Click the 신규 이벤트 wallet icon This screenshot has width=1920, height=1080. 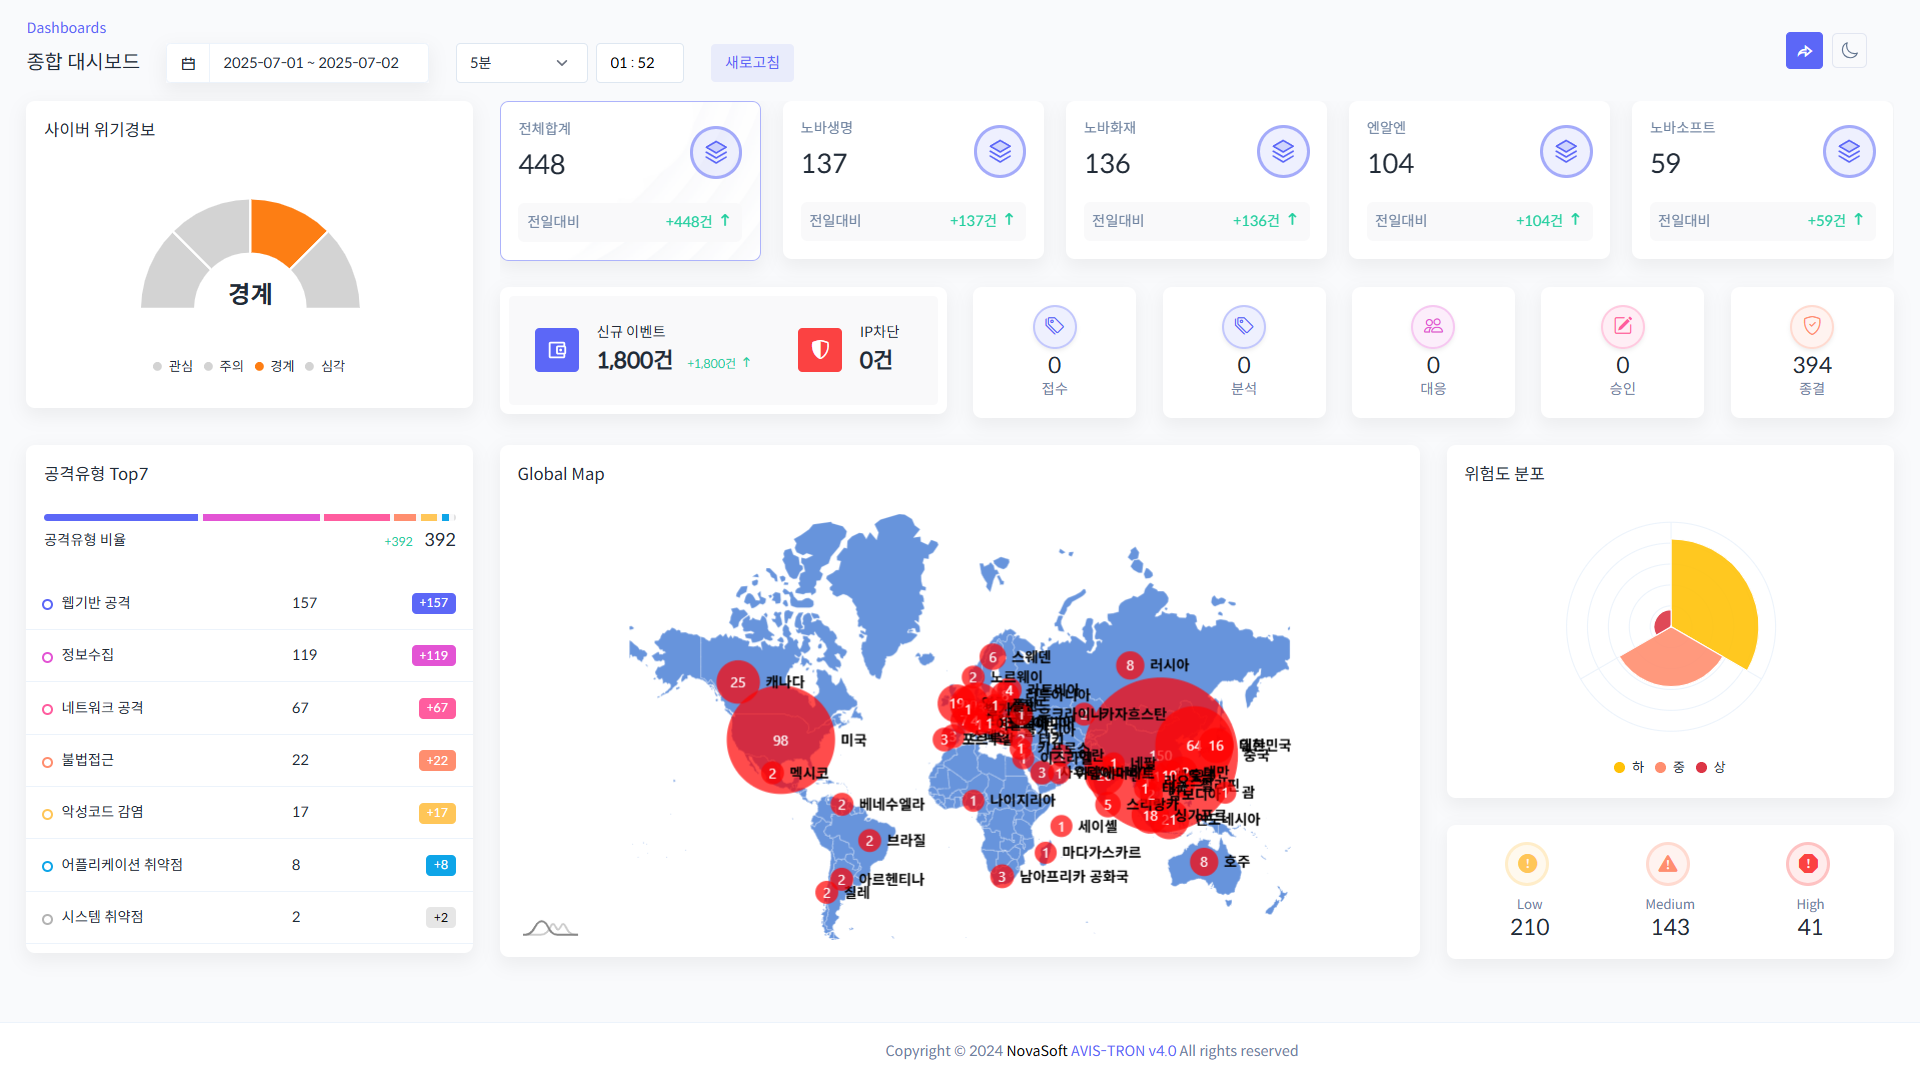557,350
